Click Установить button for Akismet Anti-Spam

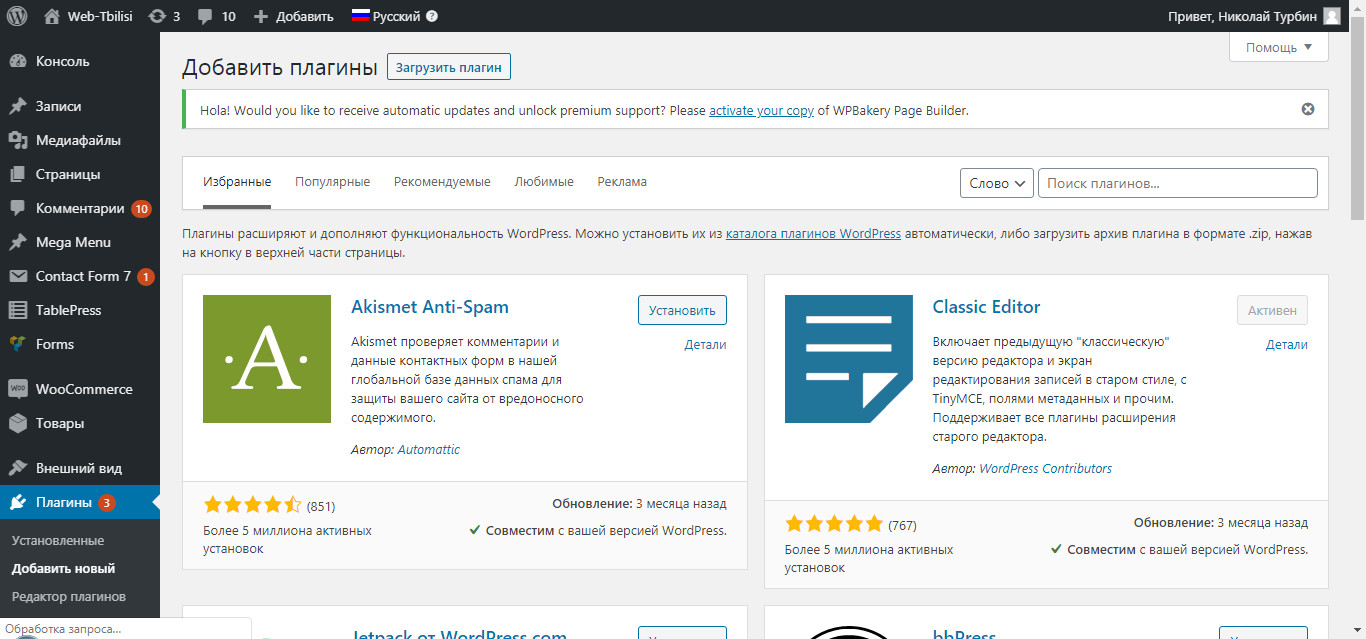click(682, 310)
